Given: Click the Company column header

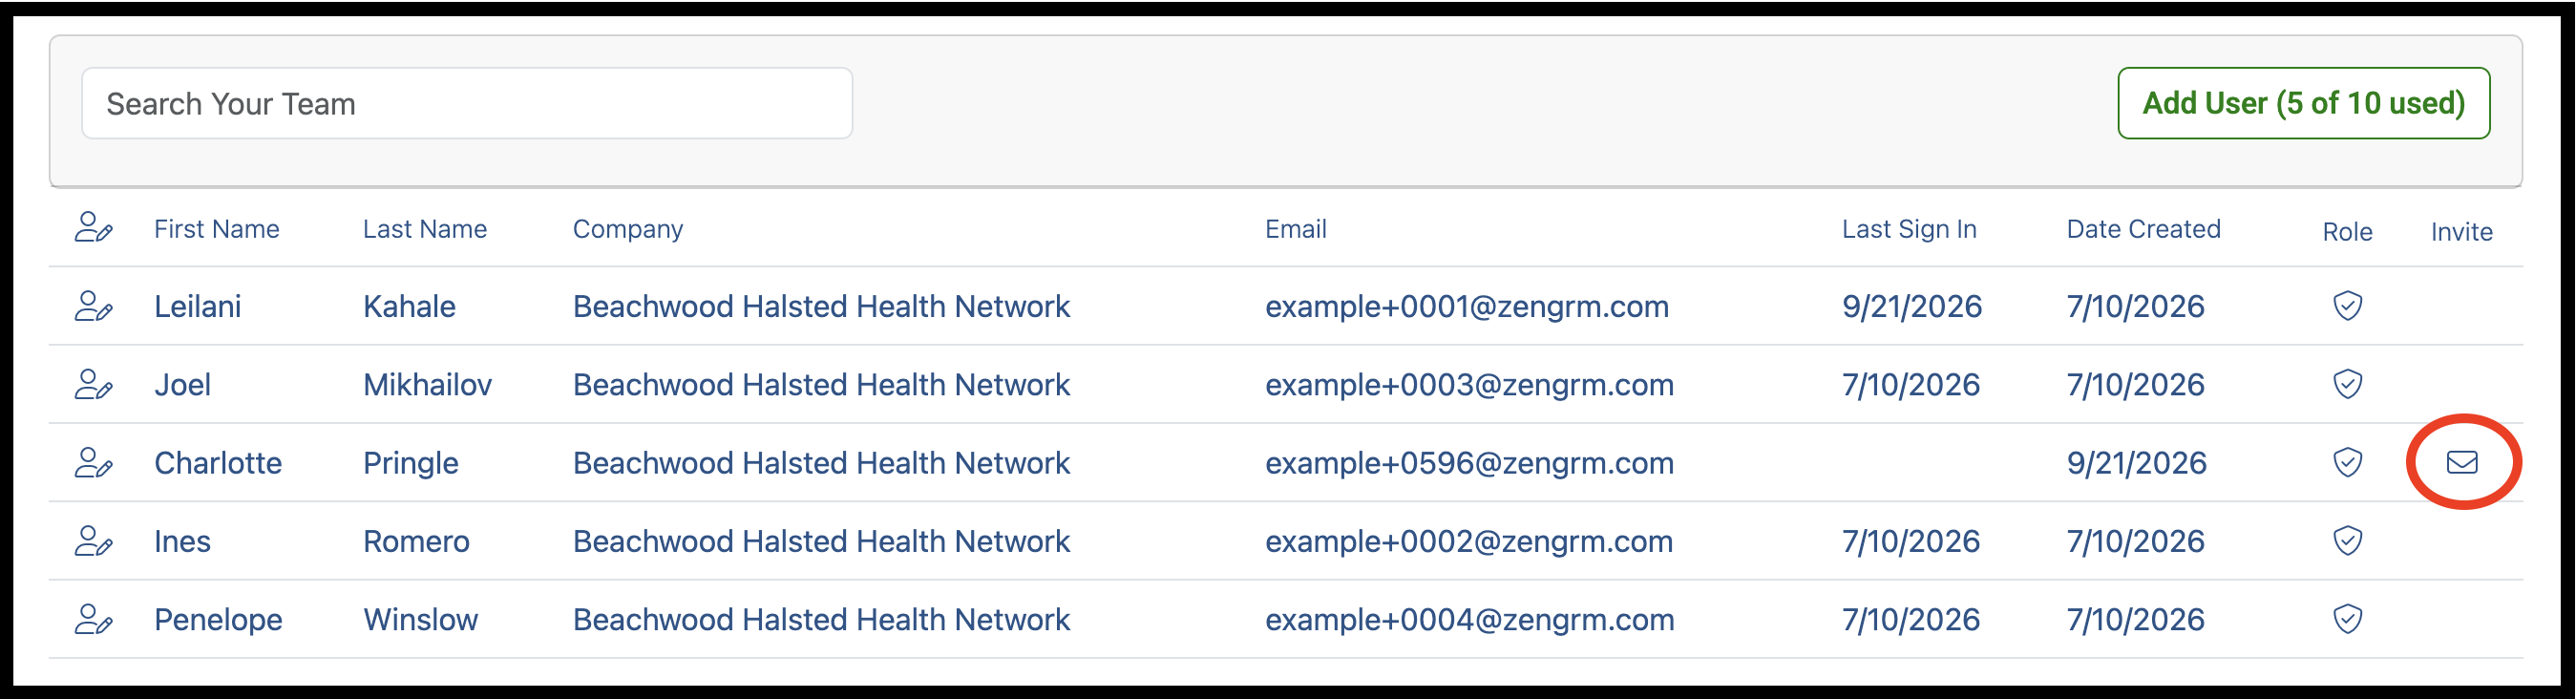Looking at the screenshot, I should click(628, 230).
